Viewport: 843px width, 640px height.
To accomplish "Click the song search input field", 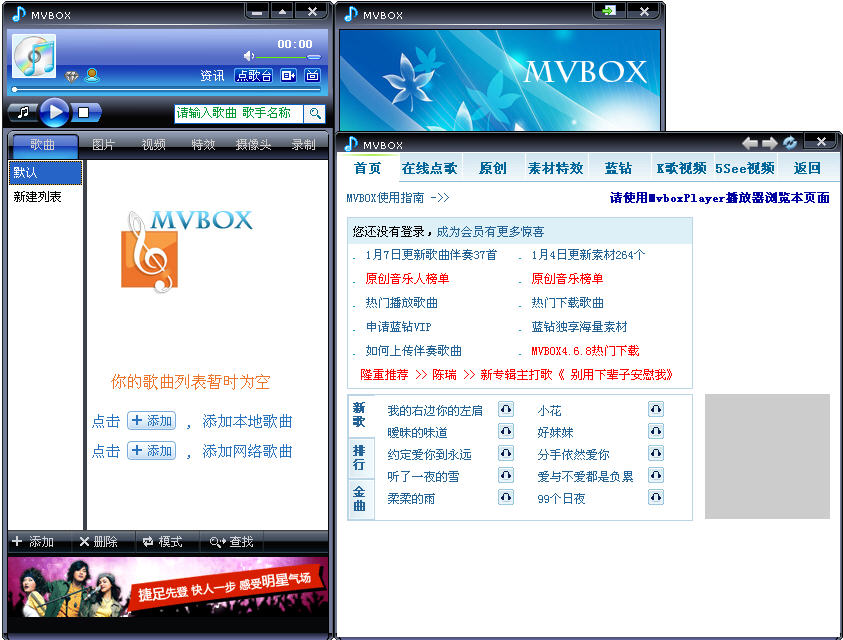I will click(x=237, y=112).
